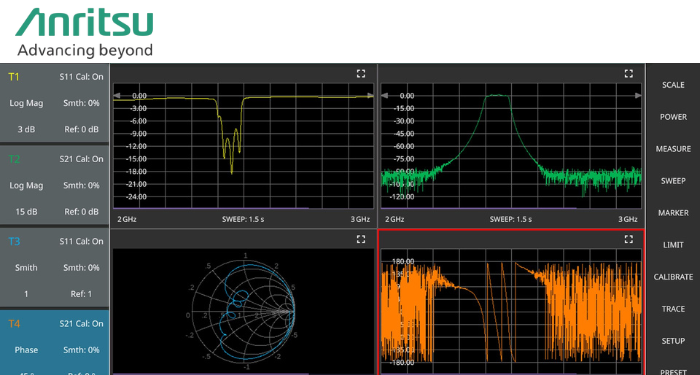Open the MARKER menu
This screenshot has height=375, width=700.
point(673,213)
